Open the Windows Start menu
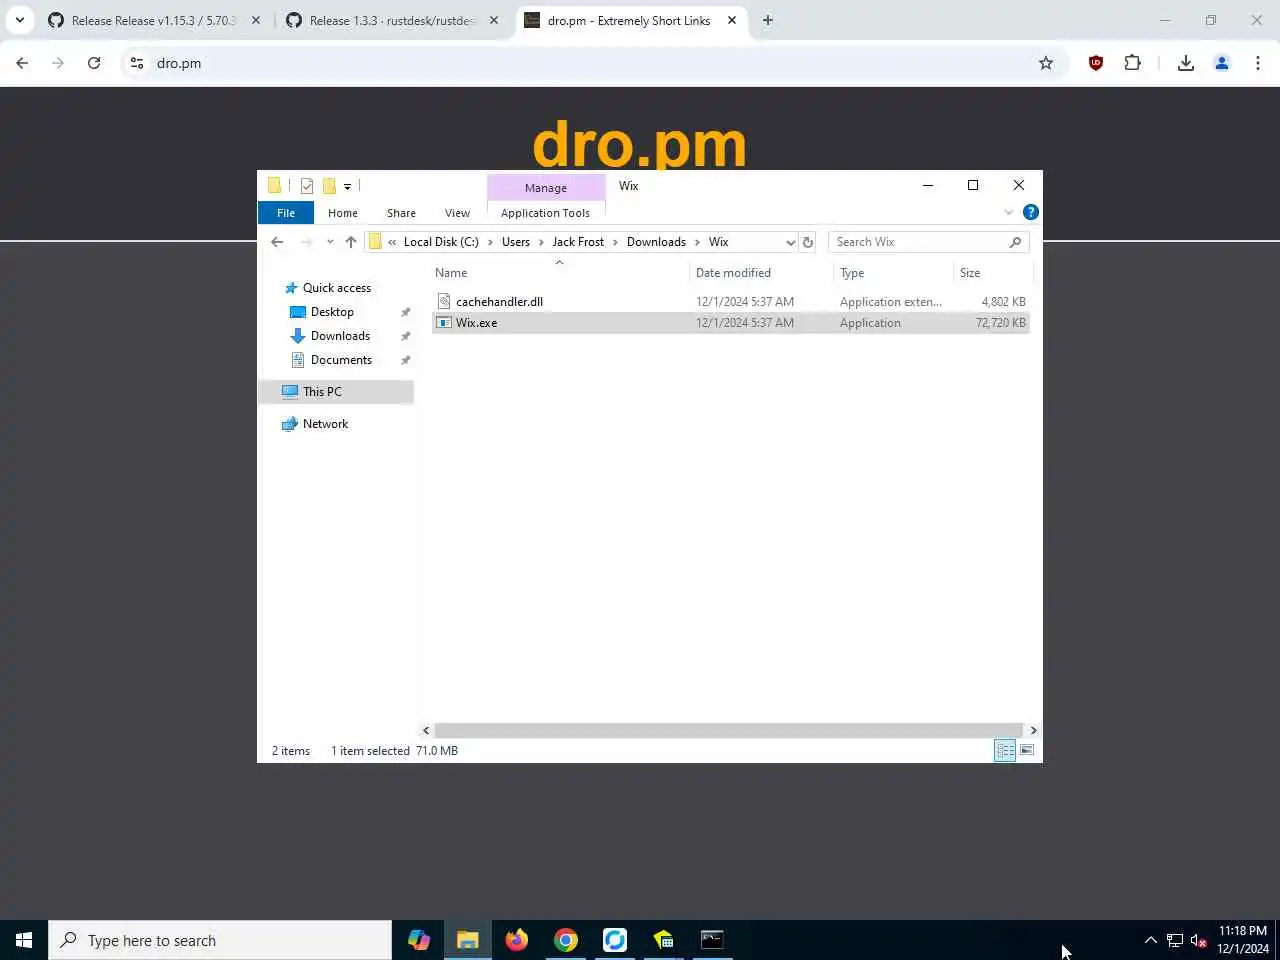This screenshot has height=960, width=1280. (24, 940)
